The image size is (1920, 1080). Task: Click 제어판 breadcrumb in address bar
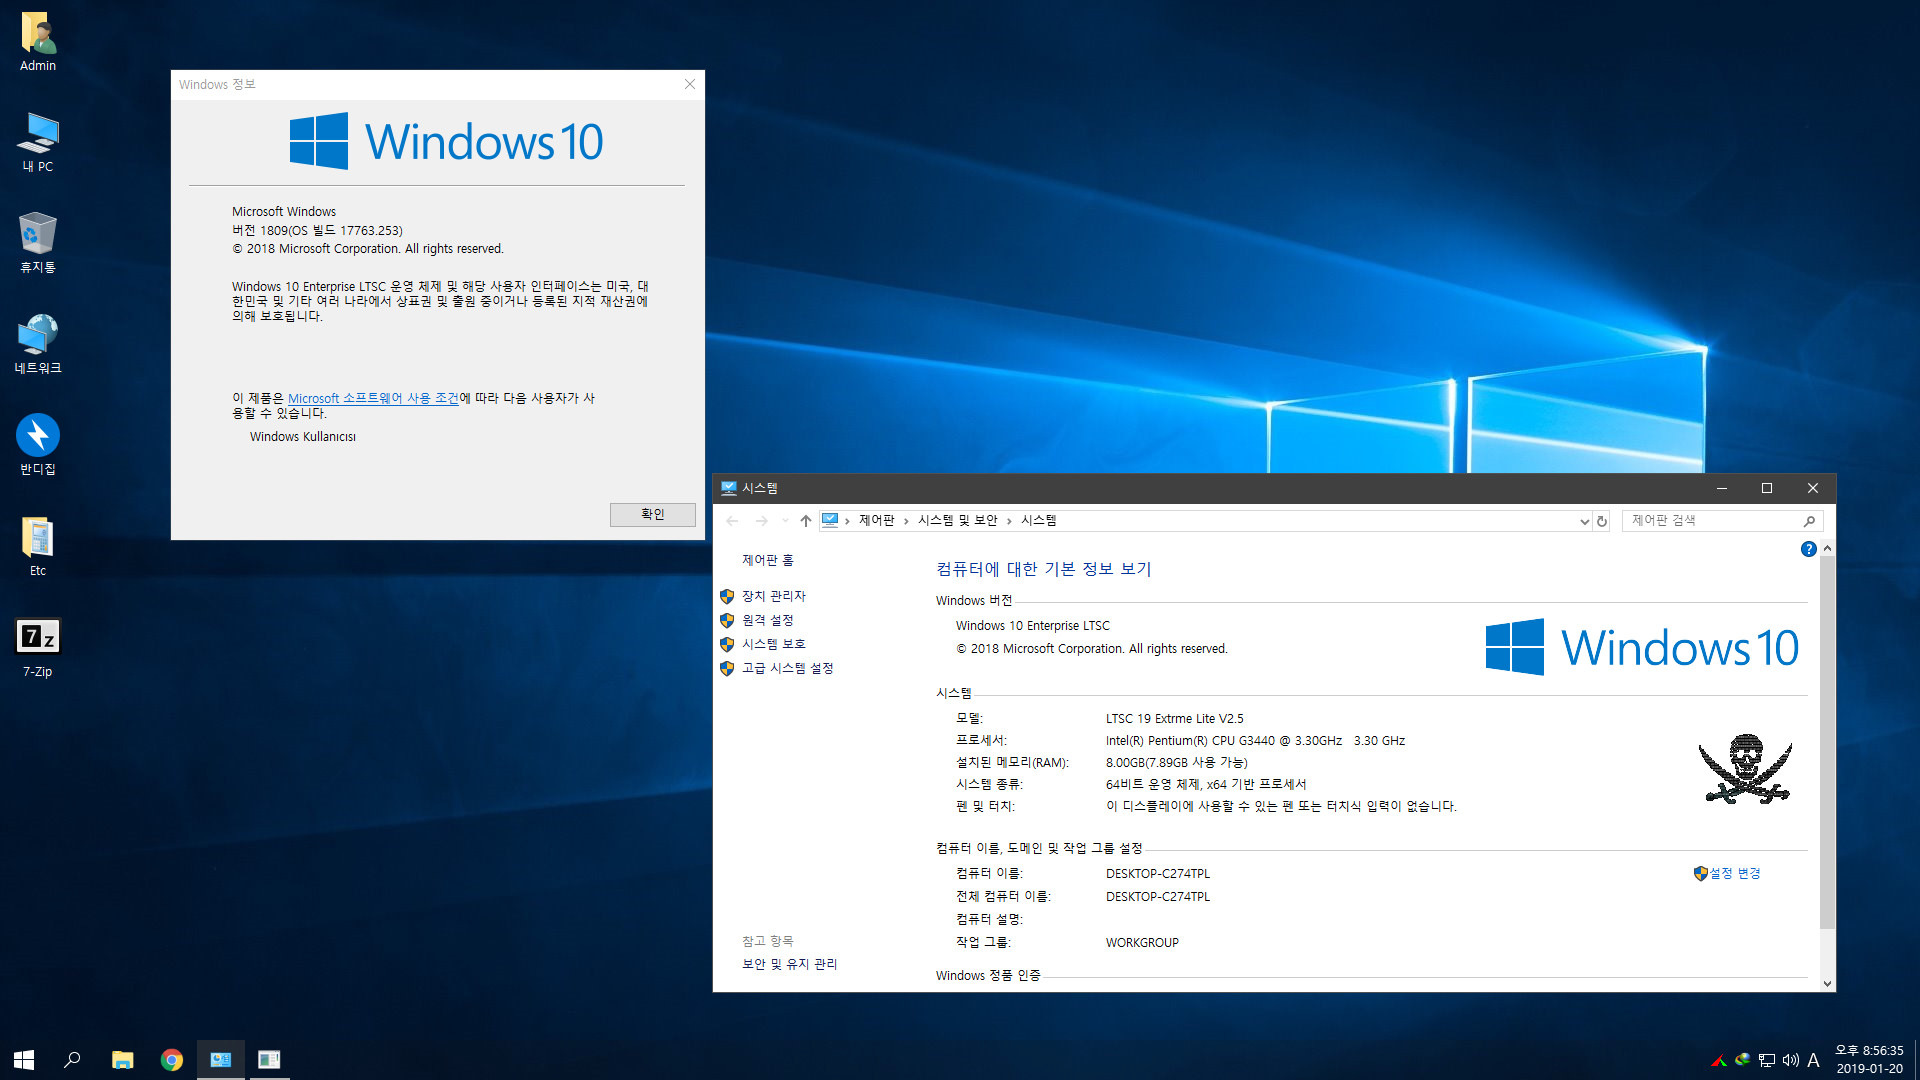coord(877,521)
